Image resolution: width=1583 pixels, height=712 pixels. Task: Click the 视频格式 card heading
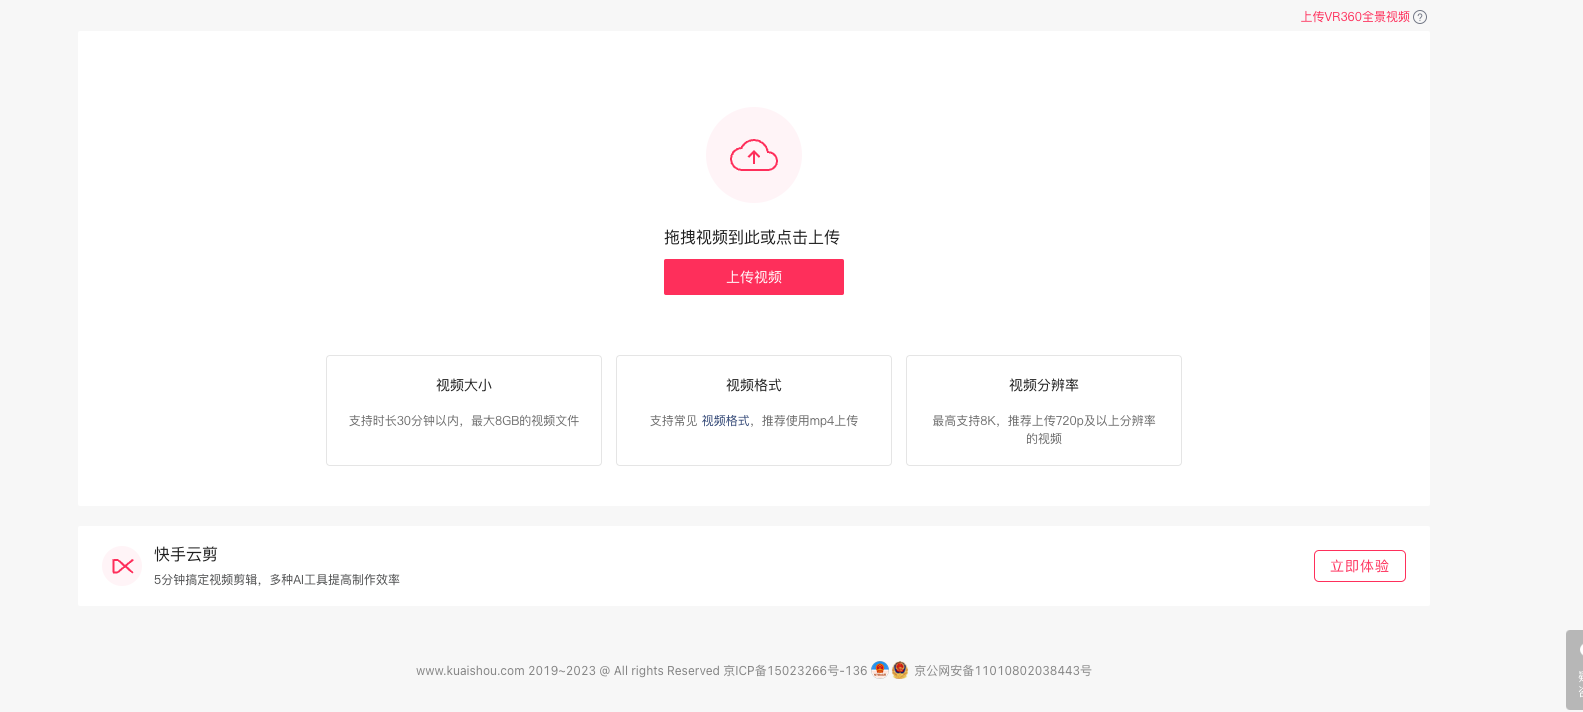click(x=754, y=385)
